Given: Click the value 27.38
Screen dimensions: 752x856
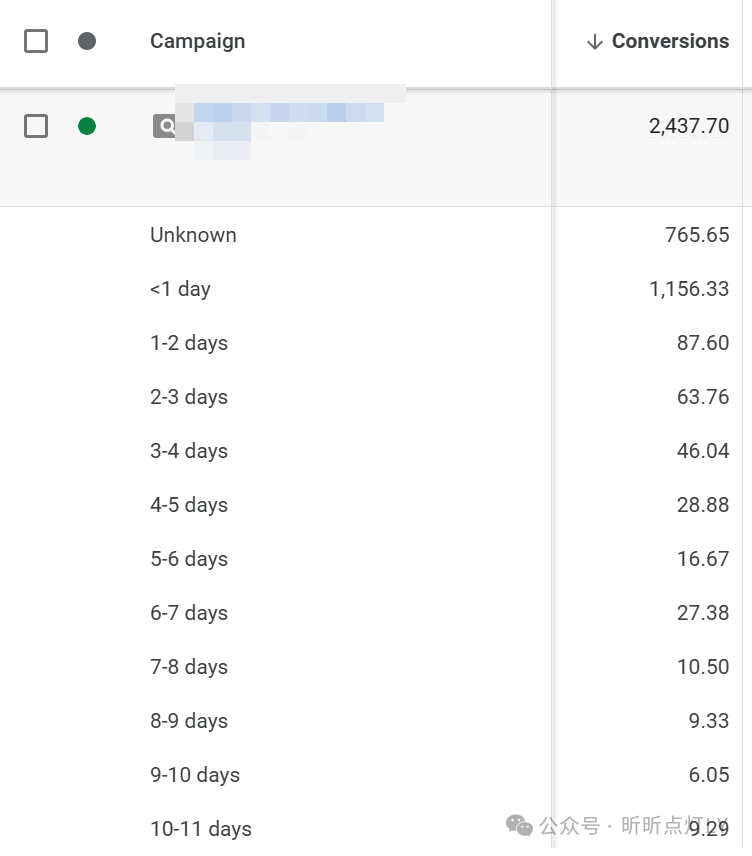Looking at the screenshot, I should pyautogui.click(x=703, y=613).
